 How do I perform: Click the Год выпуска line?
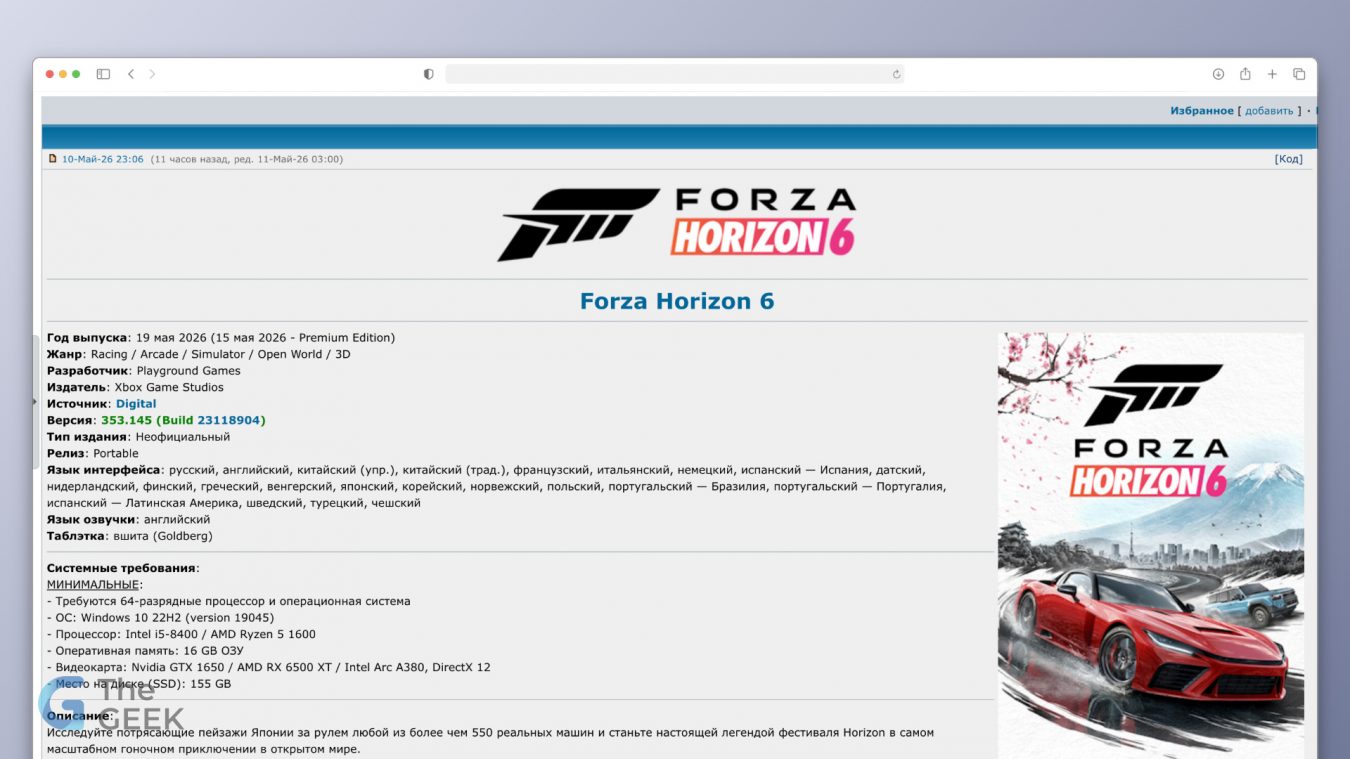[221, 338]
